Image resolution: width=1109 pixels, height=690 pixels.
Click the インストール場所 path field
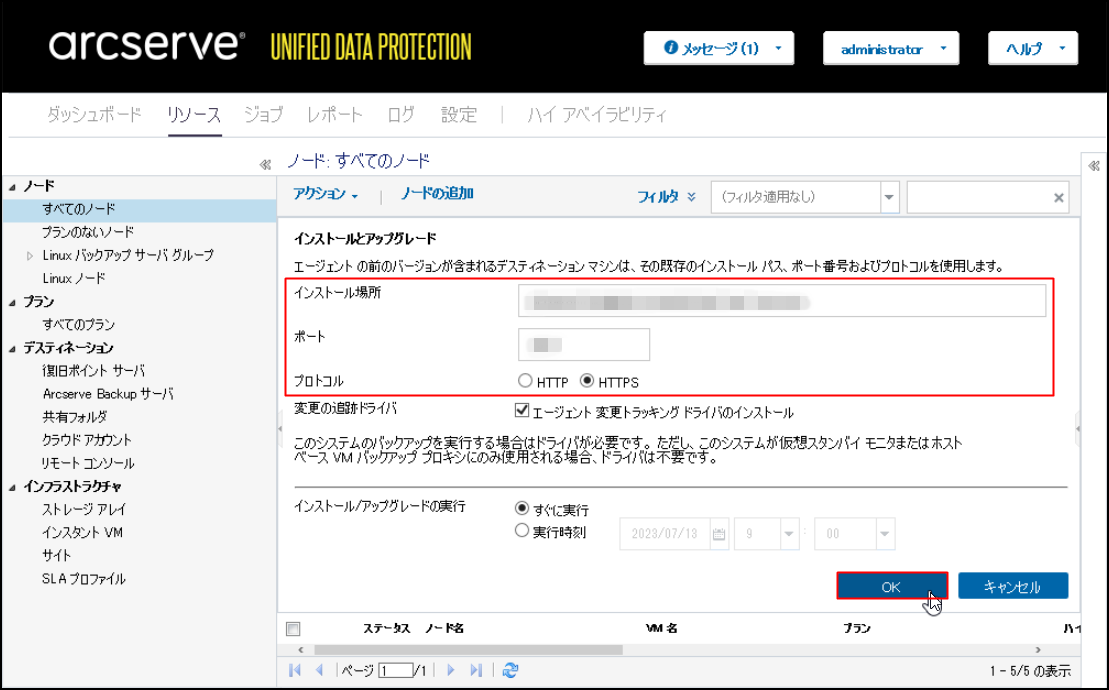(x=782, y=301)
